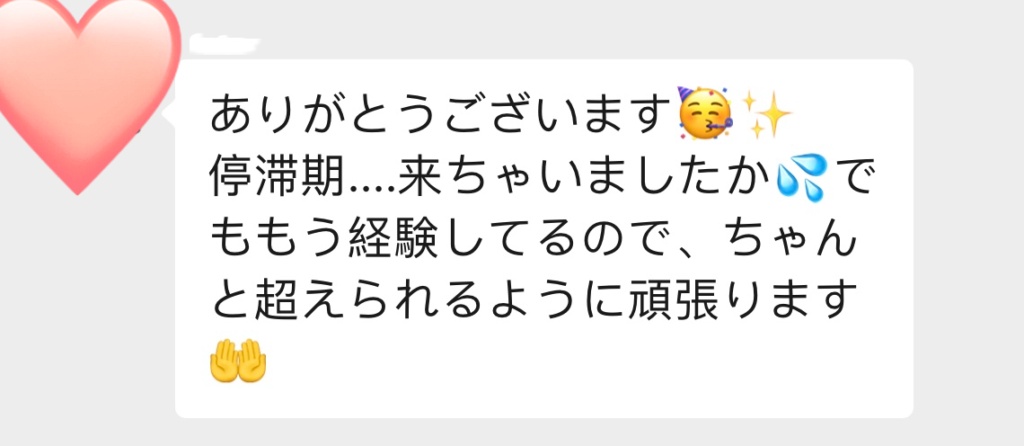
Task: Click the blue sweat droplets emoji
Action: coord(799,177)
